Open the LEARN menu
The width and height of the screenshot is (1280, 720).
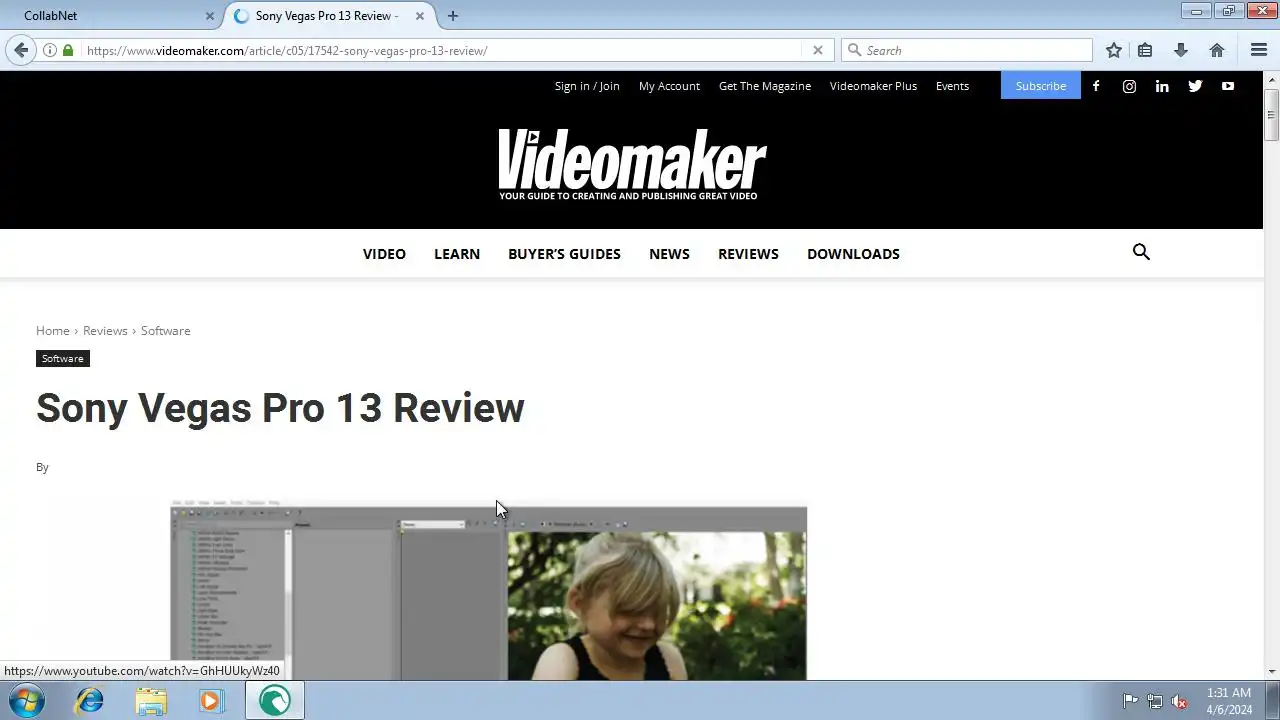point(457,254)
